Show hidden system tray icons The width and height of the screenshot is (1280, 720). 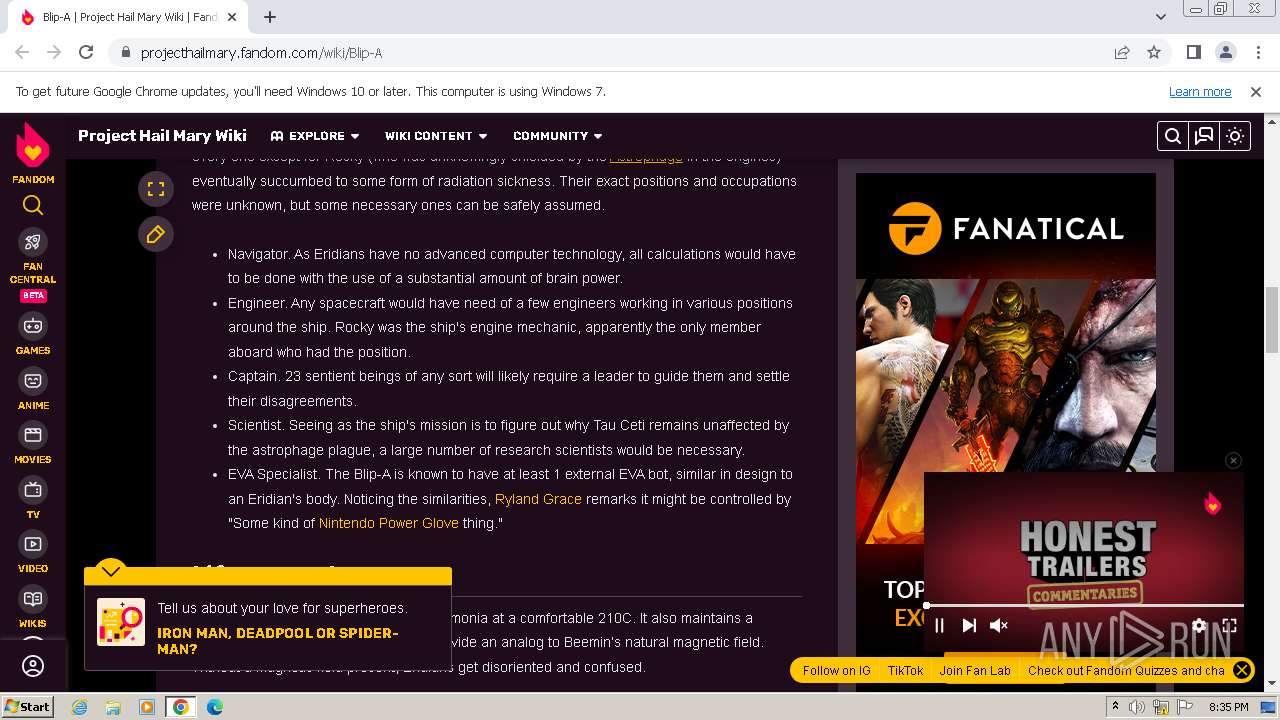[1116, 707]
